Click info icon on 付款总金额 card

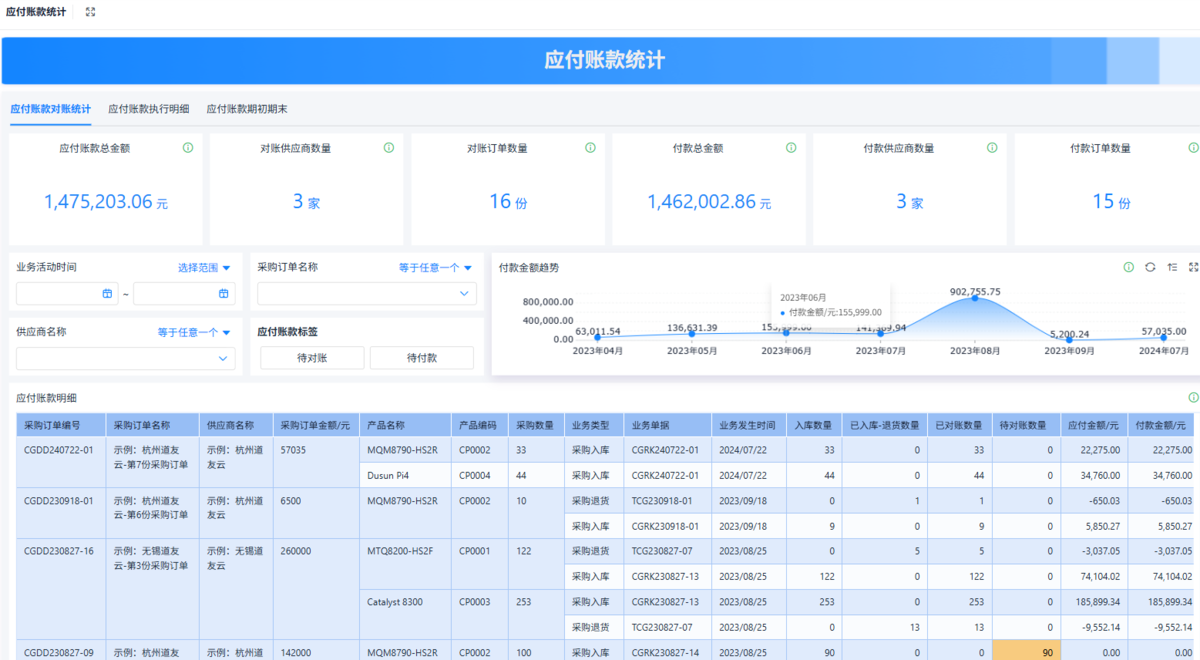791,148
